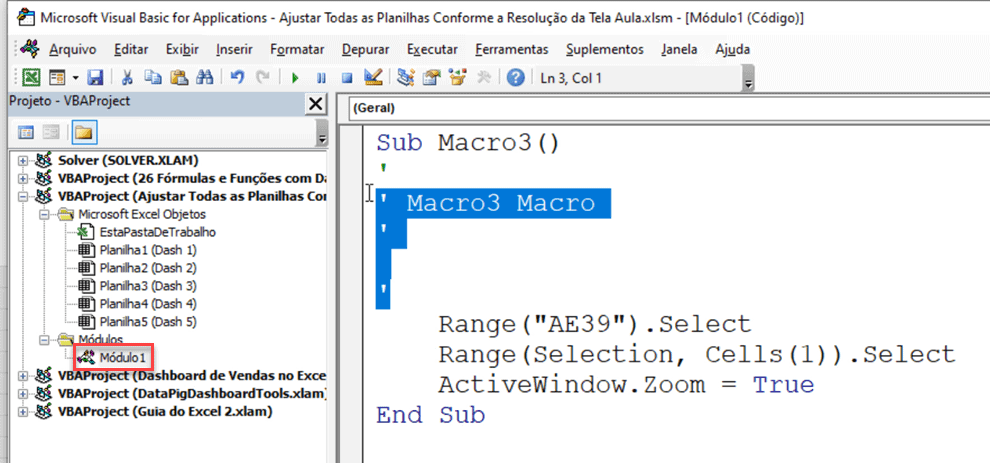The width and height of the screenshot is (990, 463).
Task: Close the Projeto - VBAProject pane
Action: tap(315, 103)
